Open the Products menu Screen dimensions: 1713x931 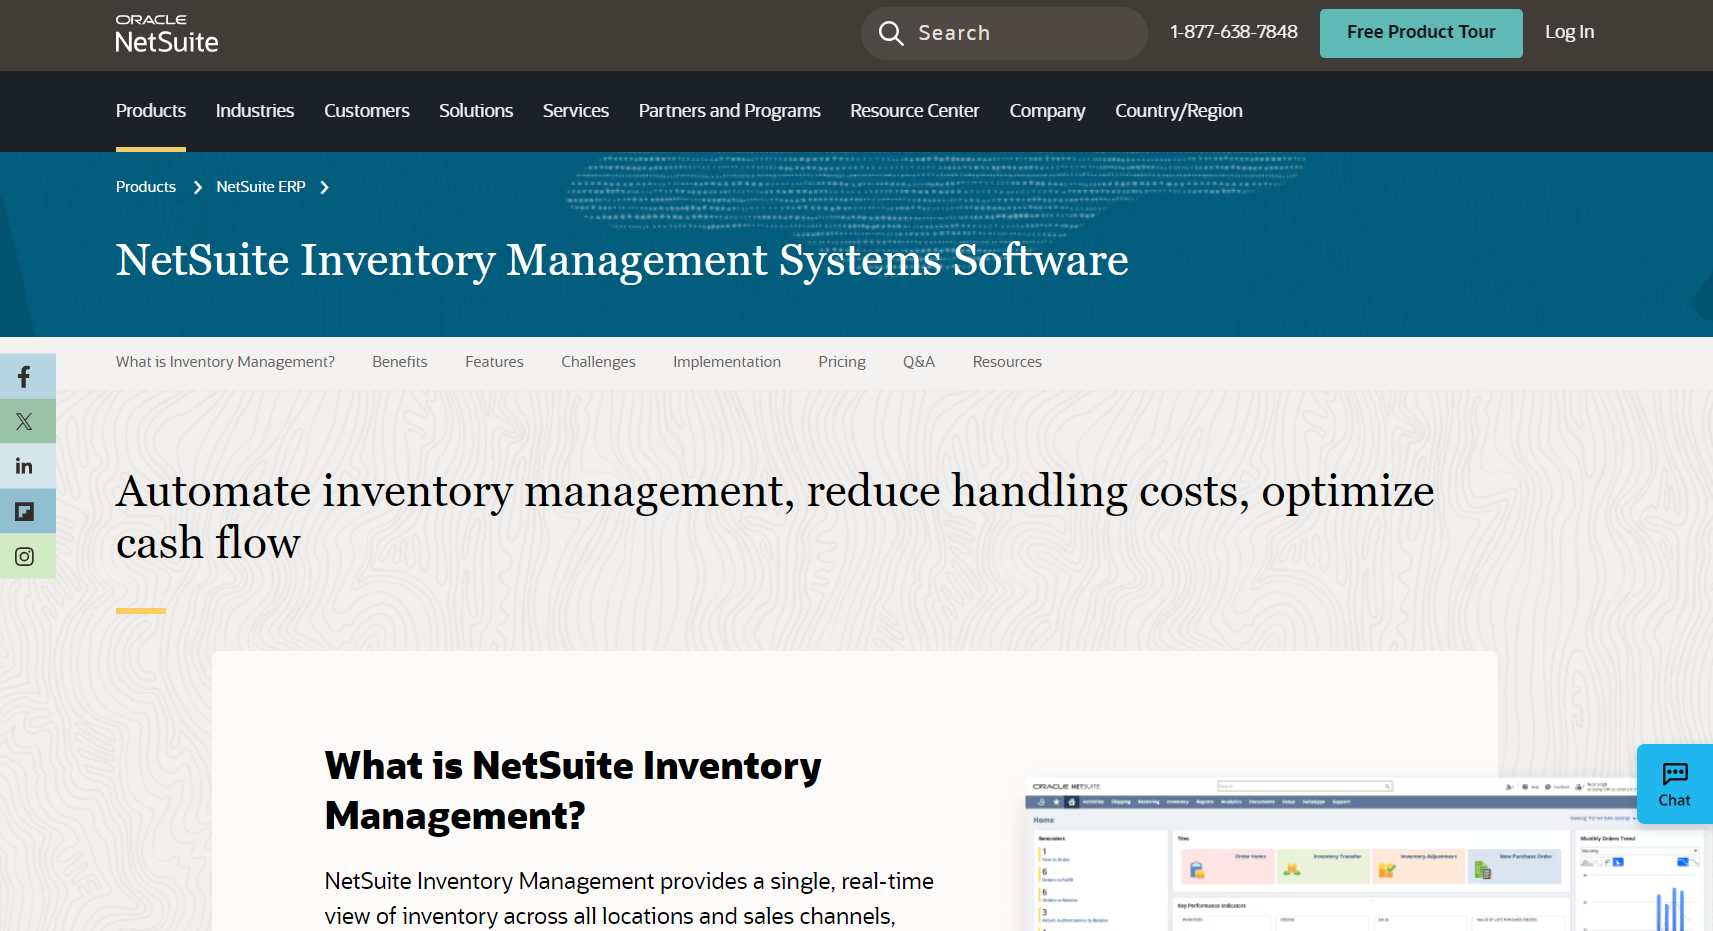(151, 111)
